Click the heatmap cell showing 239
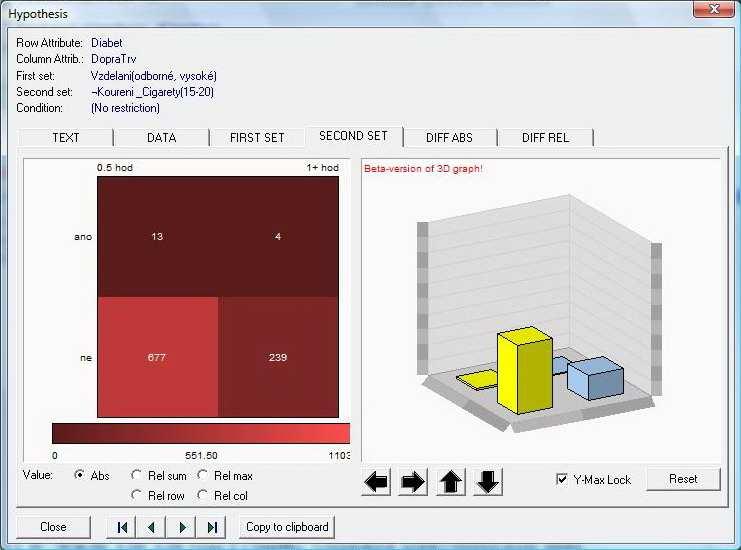Viewport: 741px width, 550px height. 278,357
